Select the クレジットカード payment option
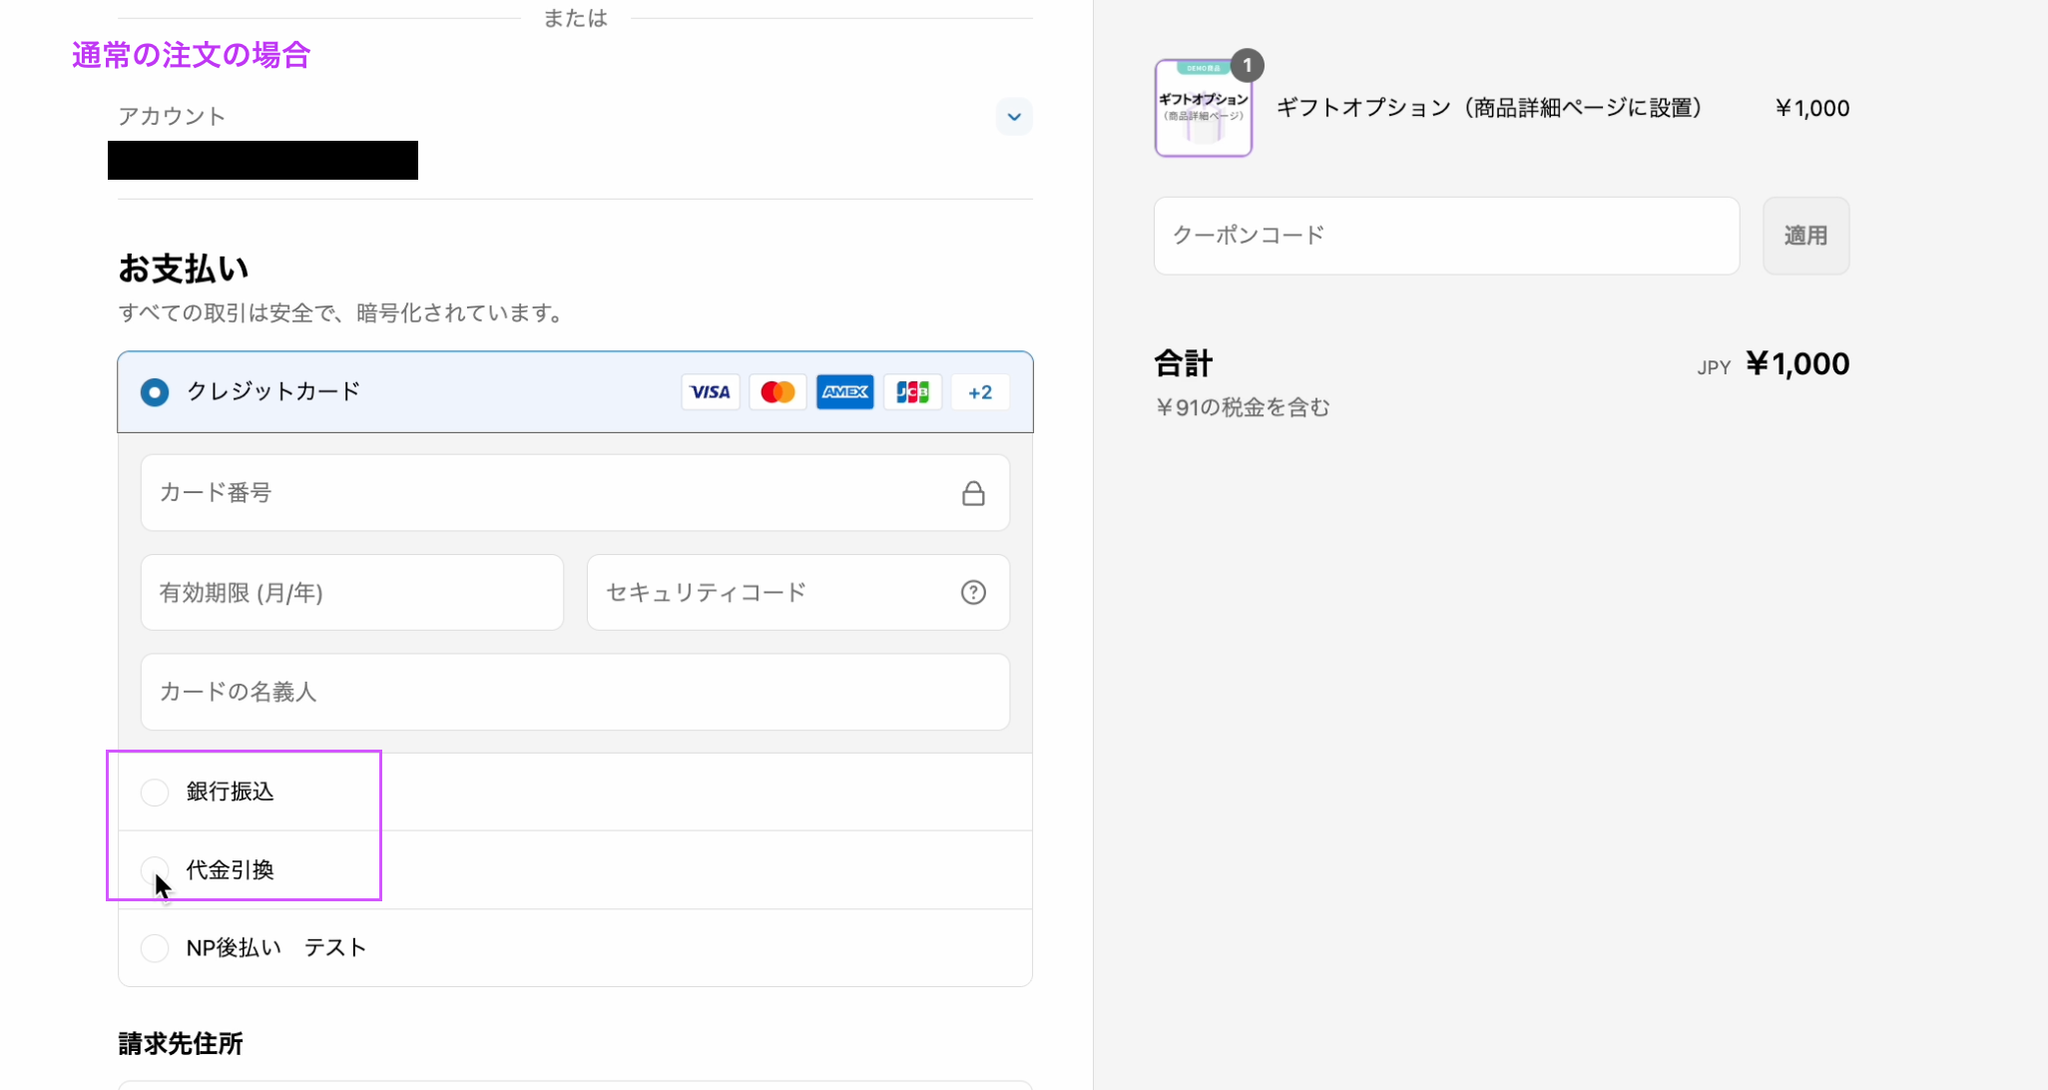This screenshot has width=2048, height=1090. 155,392
